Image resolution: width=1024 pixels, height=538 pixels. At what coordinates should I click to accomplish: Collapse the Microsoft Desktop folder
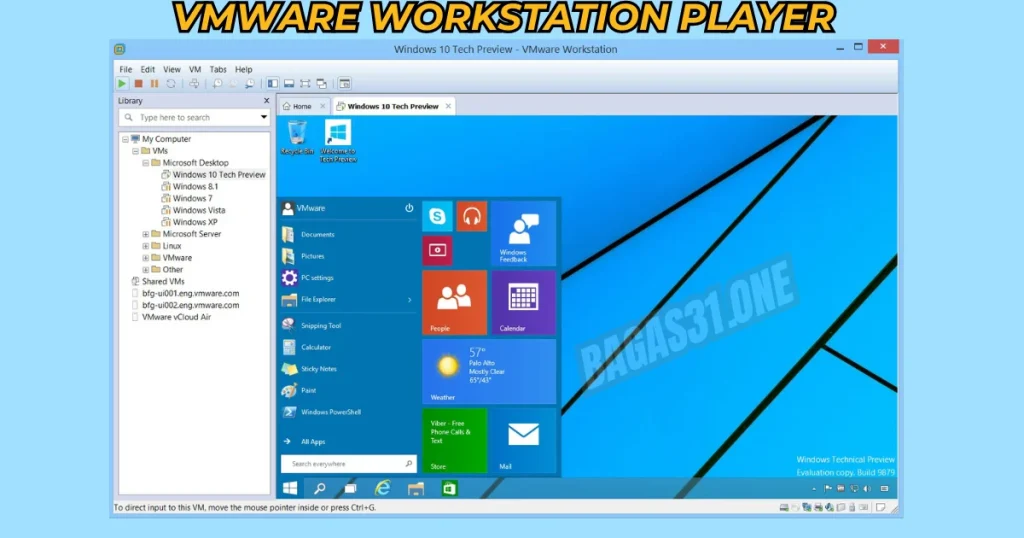click(x=146, y=163)
